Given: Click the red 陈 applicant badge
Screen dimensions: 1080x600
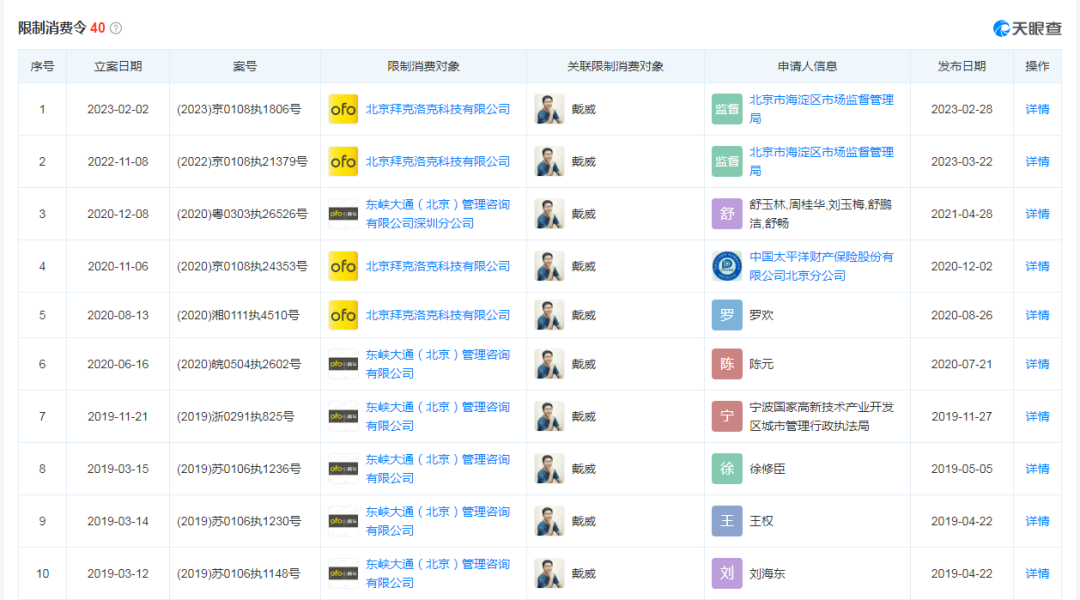Looking at the screenshot, I should [727, 364].
